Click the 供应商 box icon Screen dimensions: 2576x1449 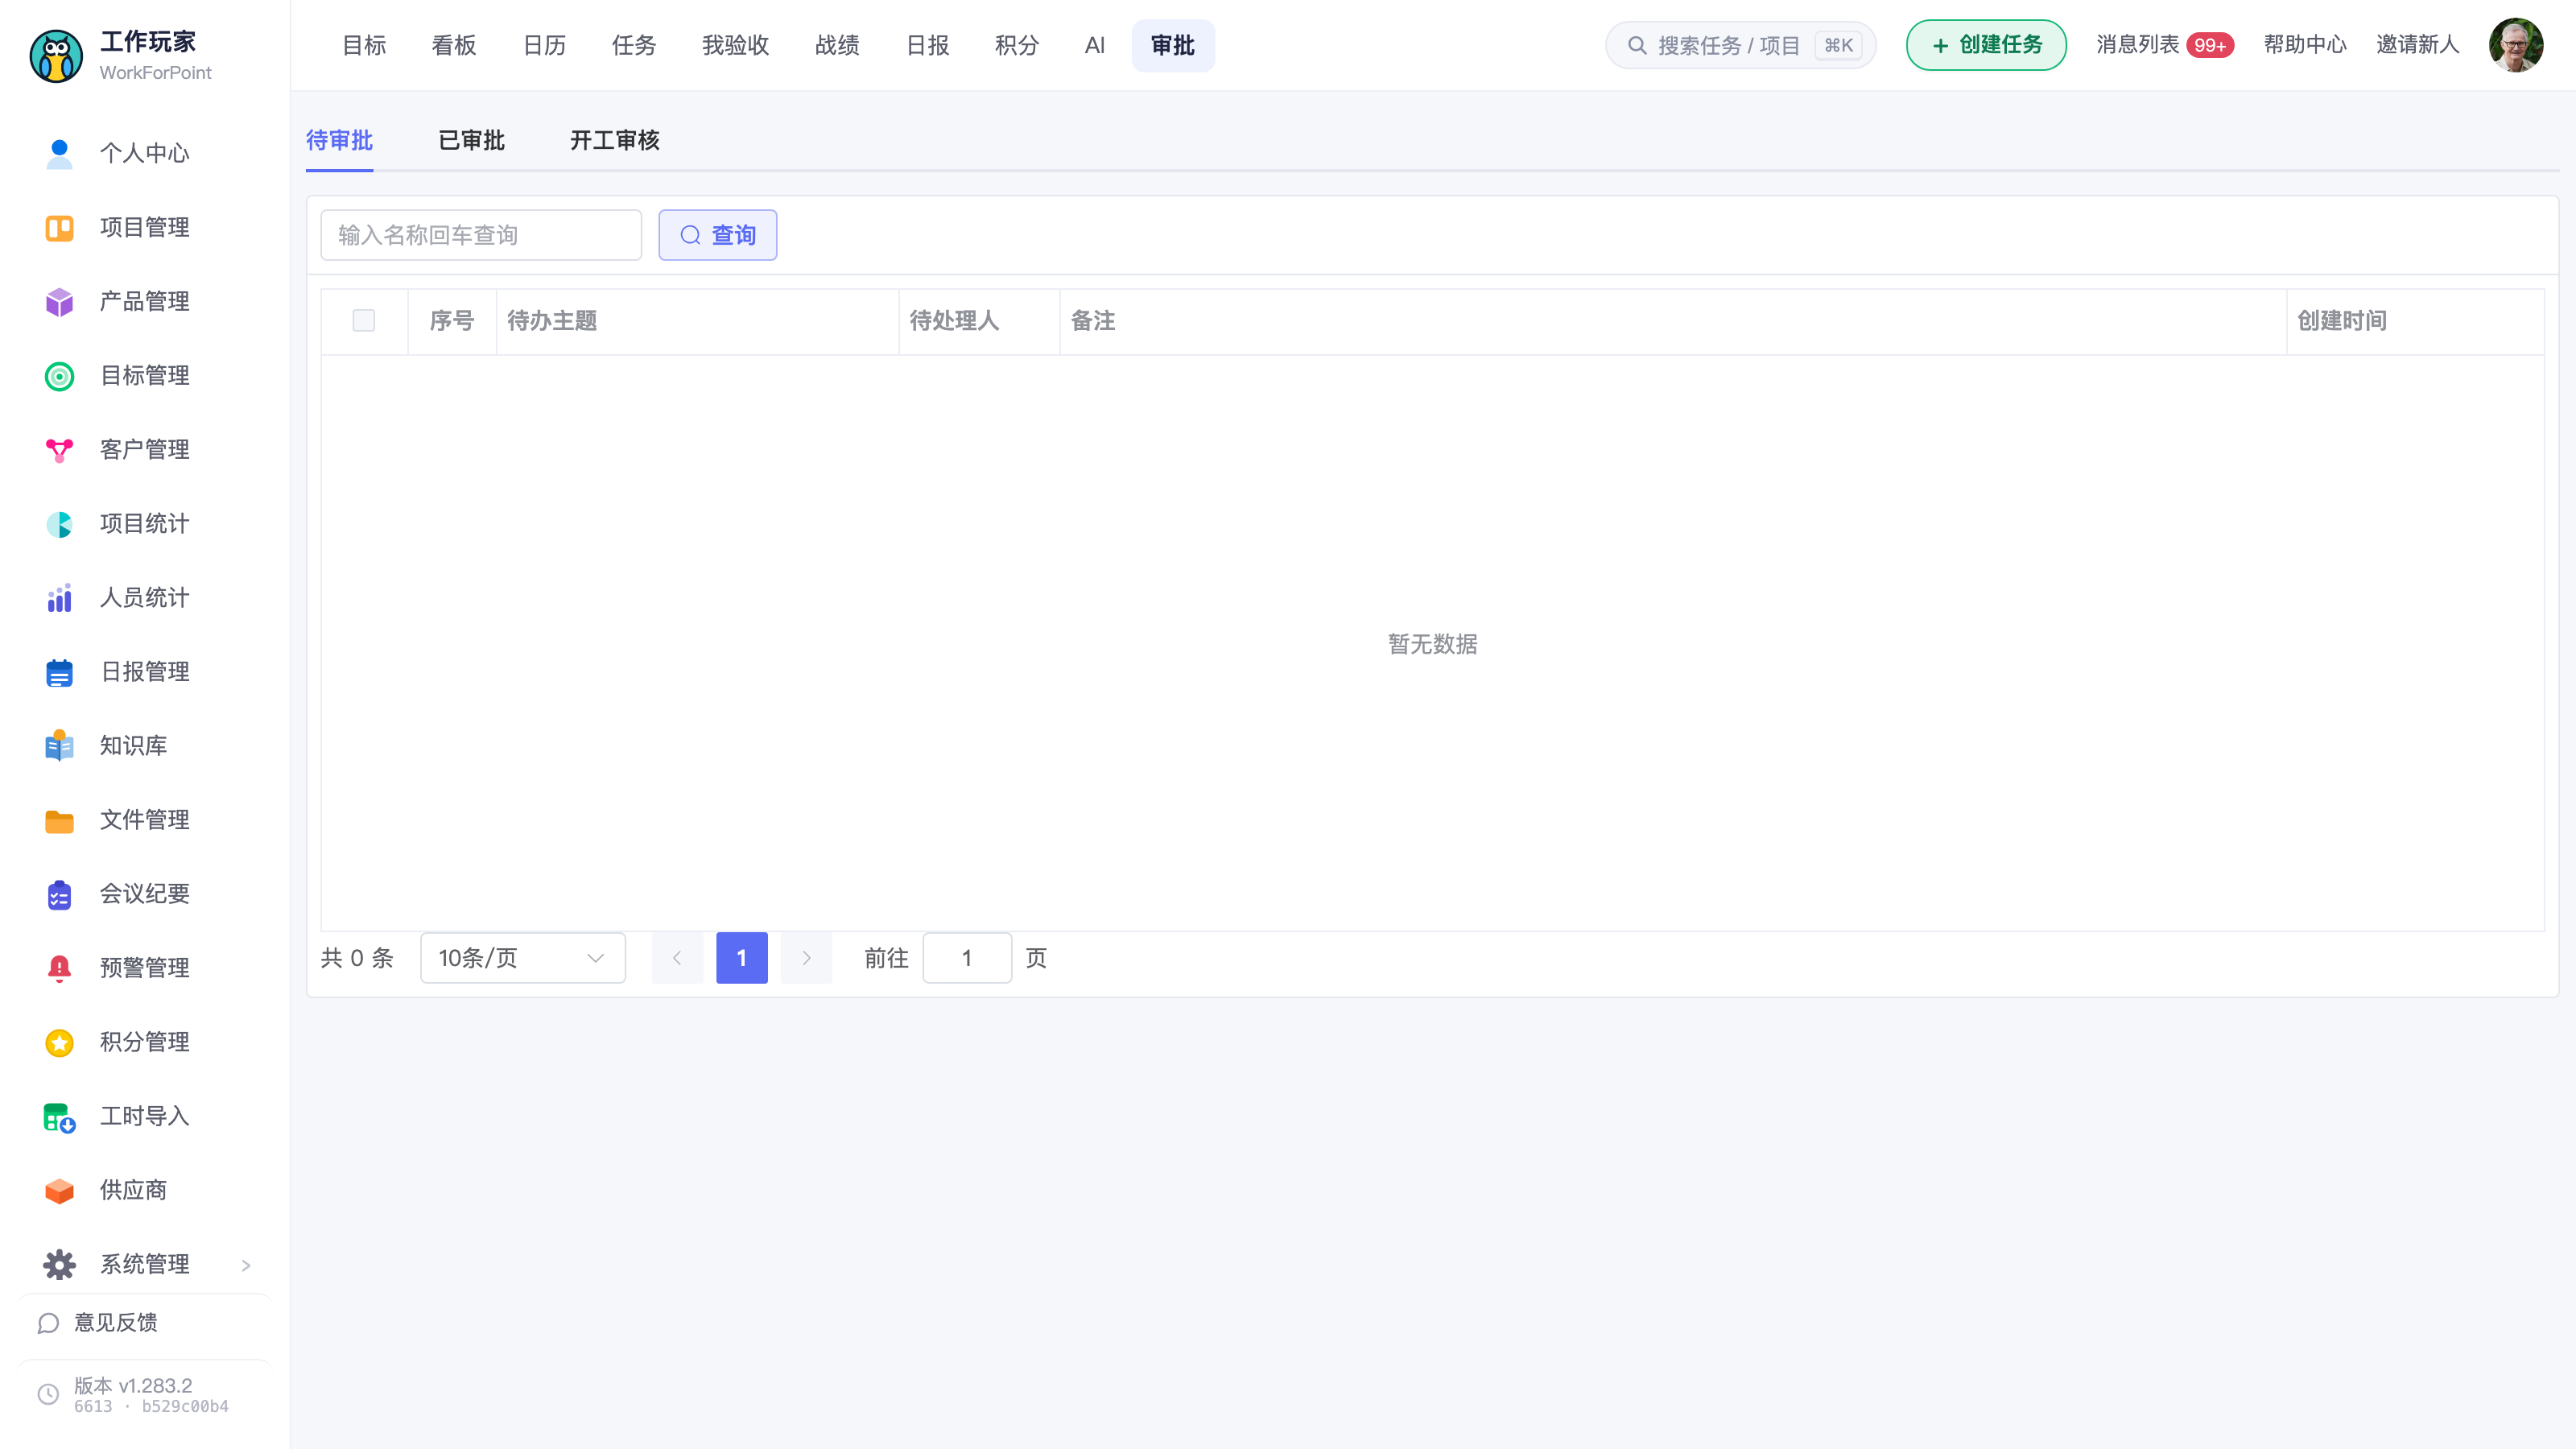pos(59,1190)
